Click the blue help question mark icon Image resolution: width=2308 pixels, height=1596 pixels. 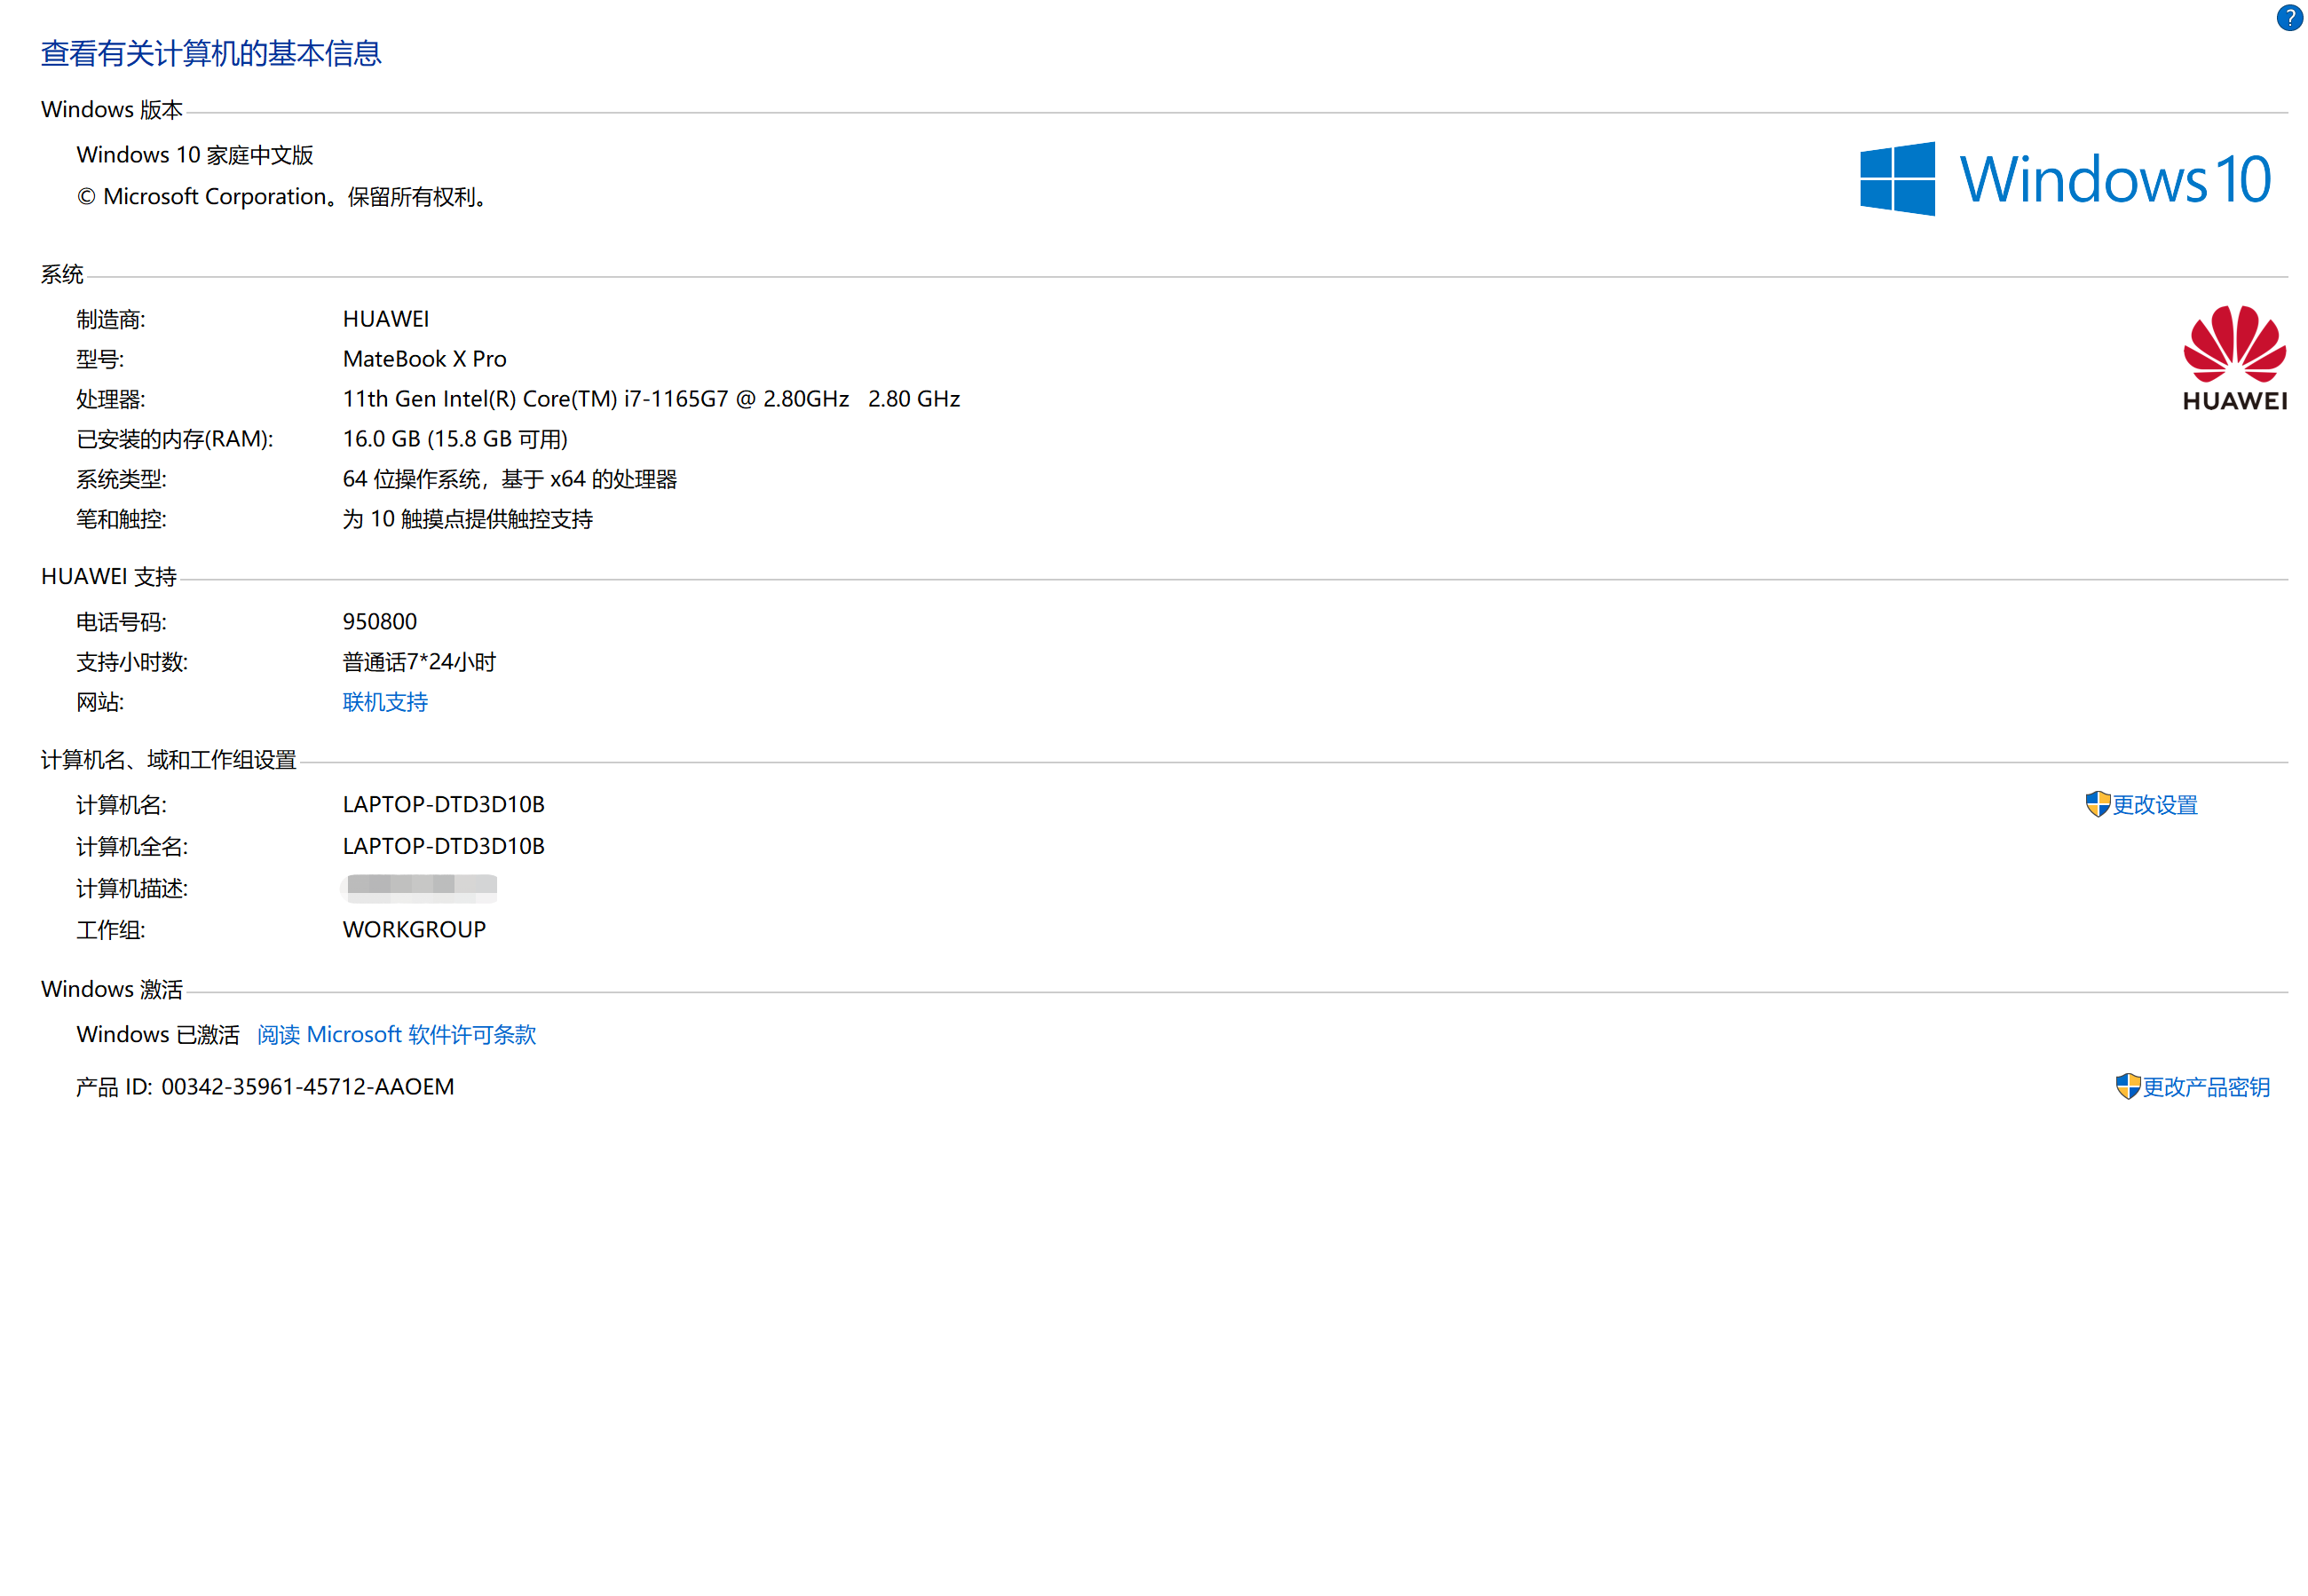click(2289, 18)
